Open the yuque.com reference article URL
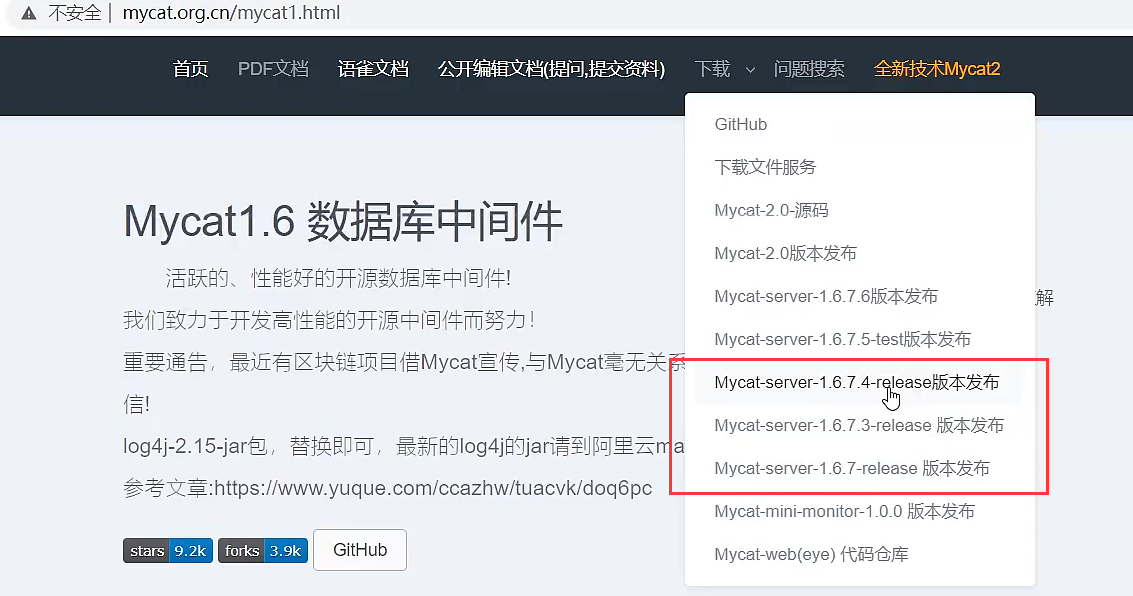Image resolution: width=1133 pixels, height=596 pixels. pos(434,488)
